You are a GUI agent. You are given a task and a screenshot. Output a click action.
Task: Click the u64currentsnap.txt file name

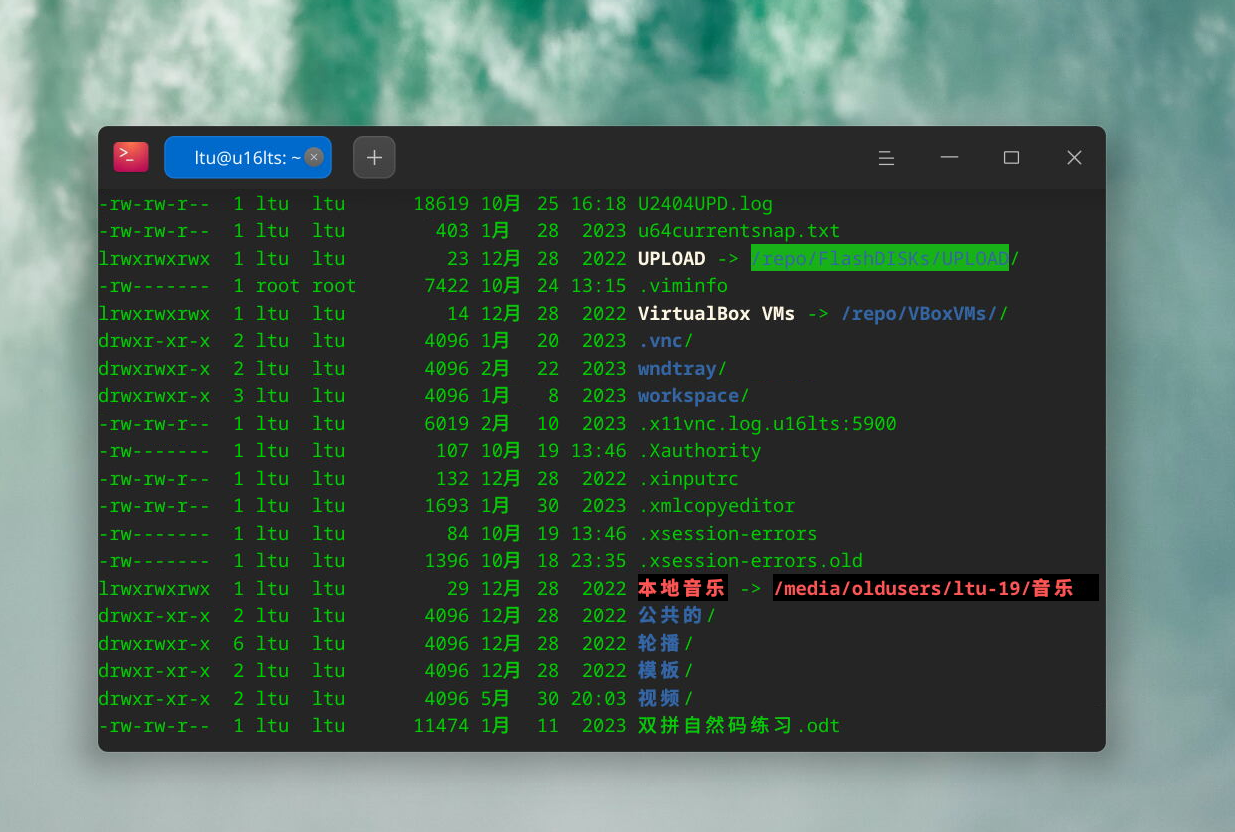pos(739,231)
